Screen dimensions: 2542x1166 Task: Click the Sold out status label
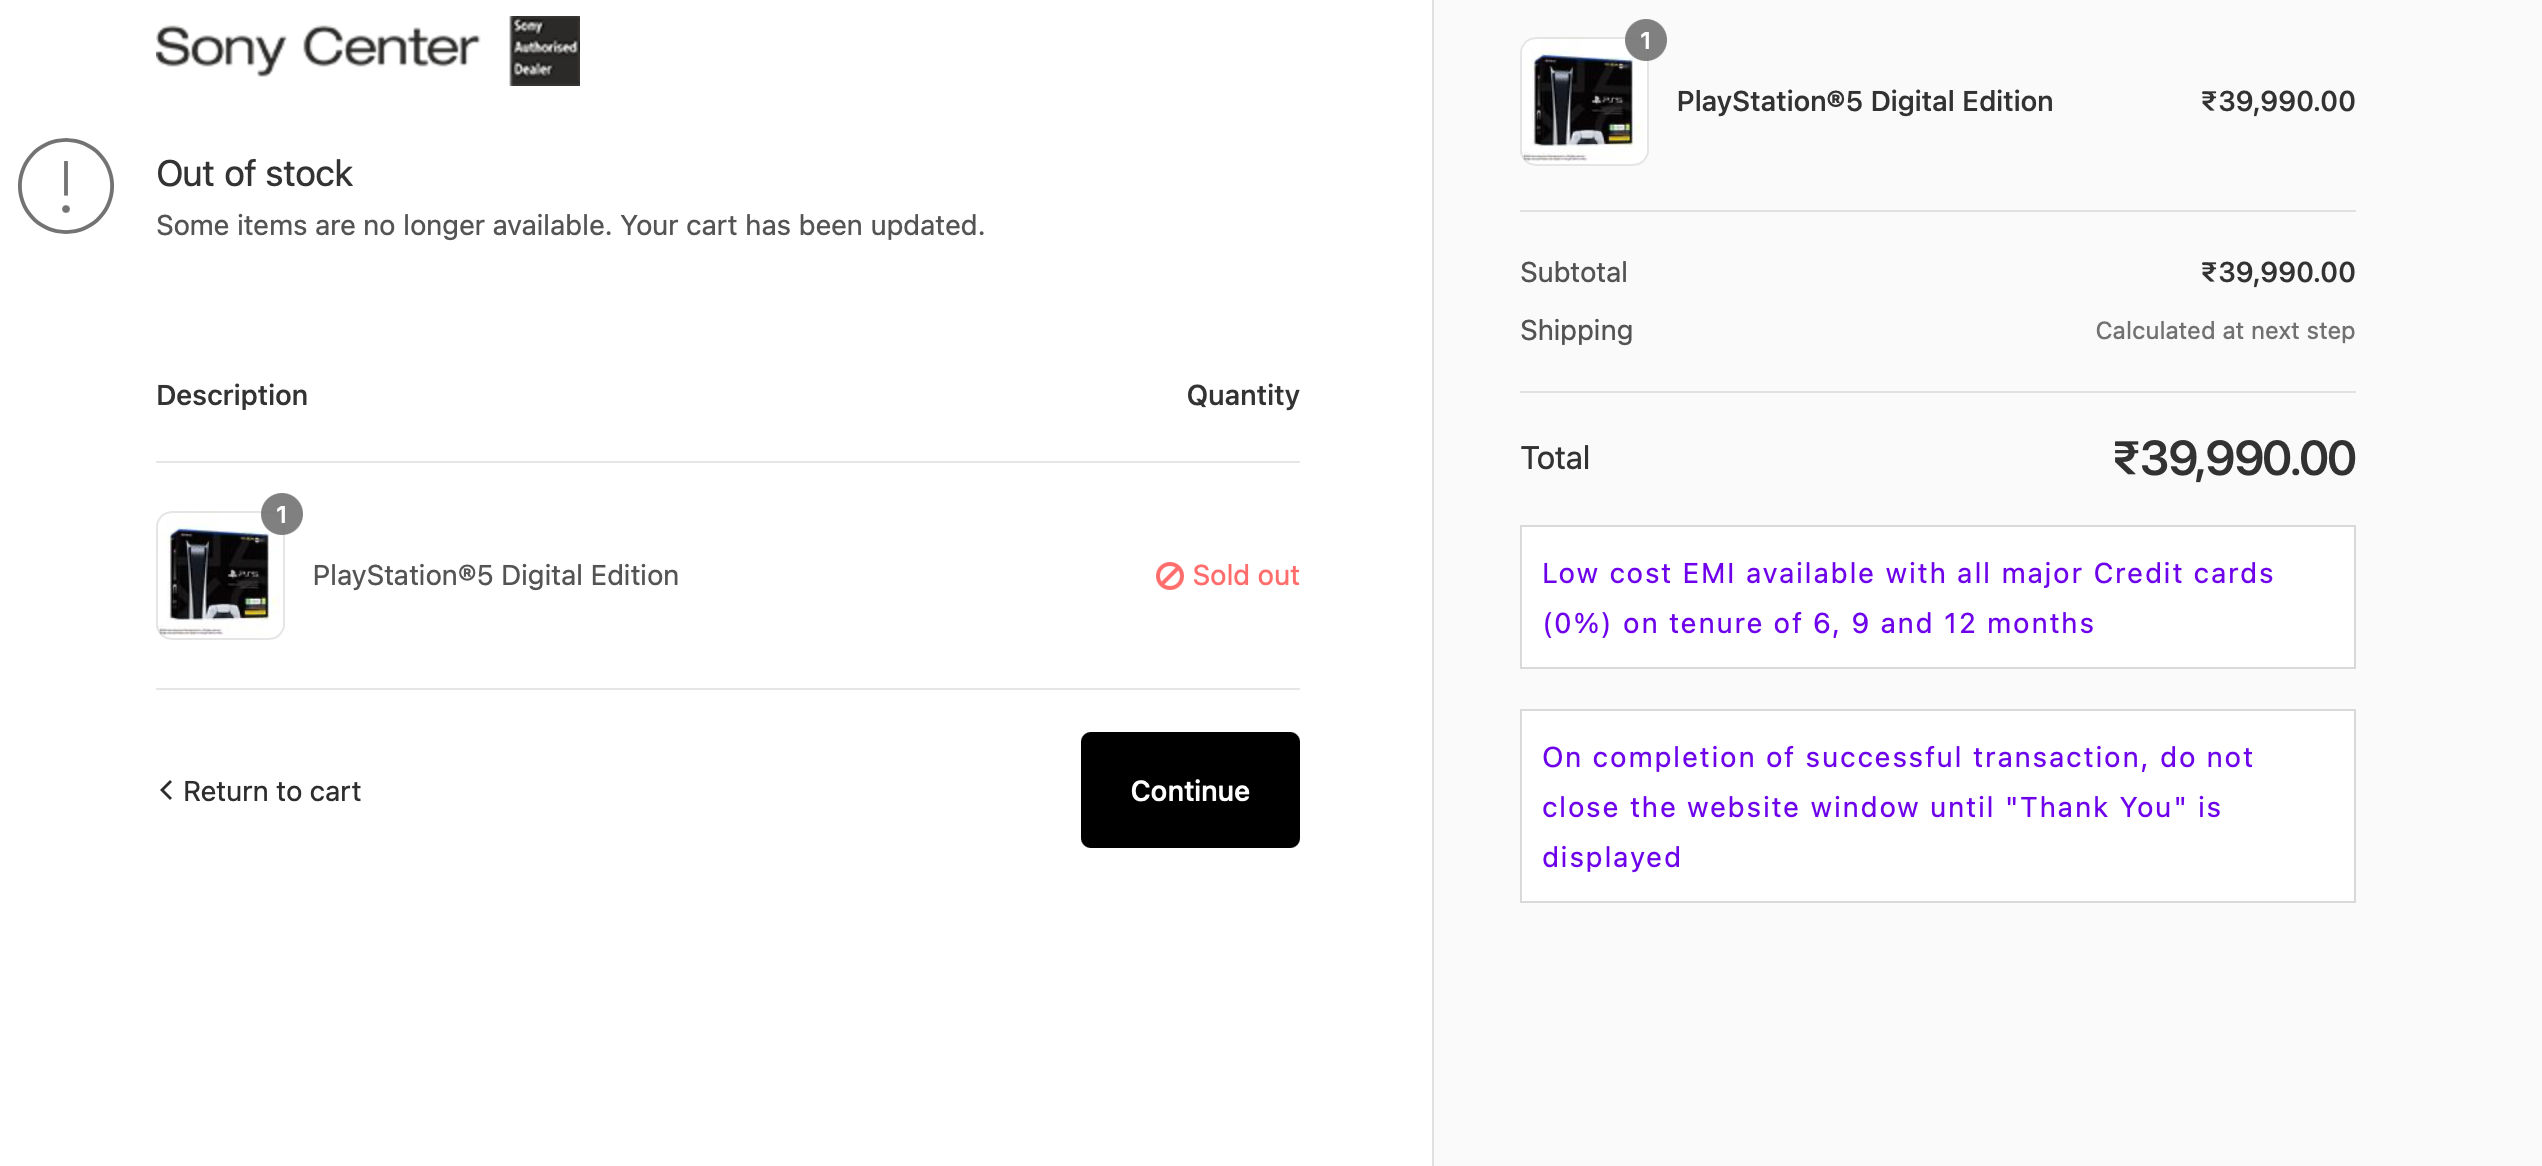[x=1245, y=575]
